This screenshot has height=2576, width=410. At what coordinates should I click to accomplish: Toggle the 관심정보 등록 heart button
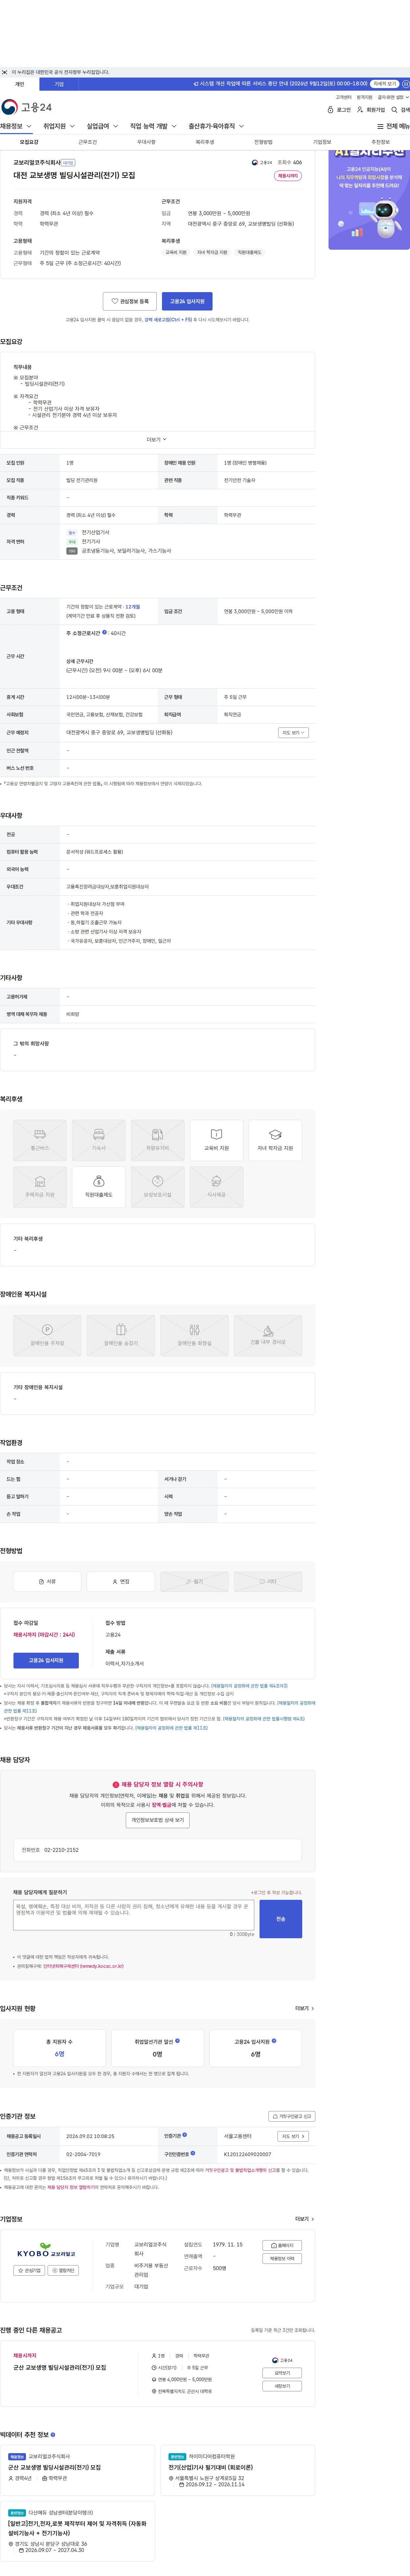[x=130, y=301]
